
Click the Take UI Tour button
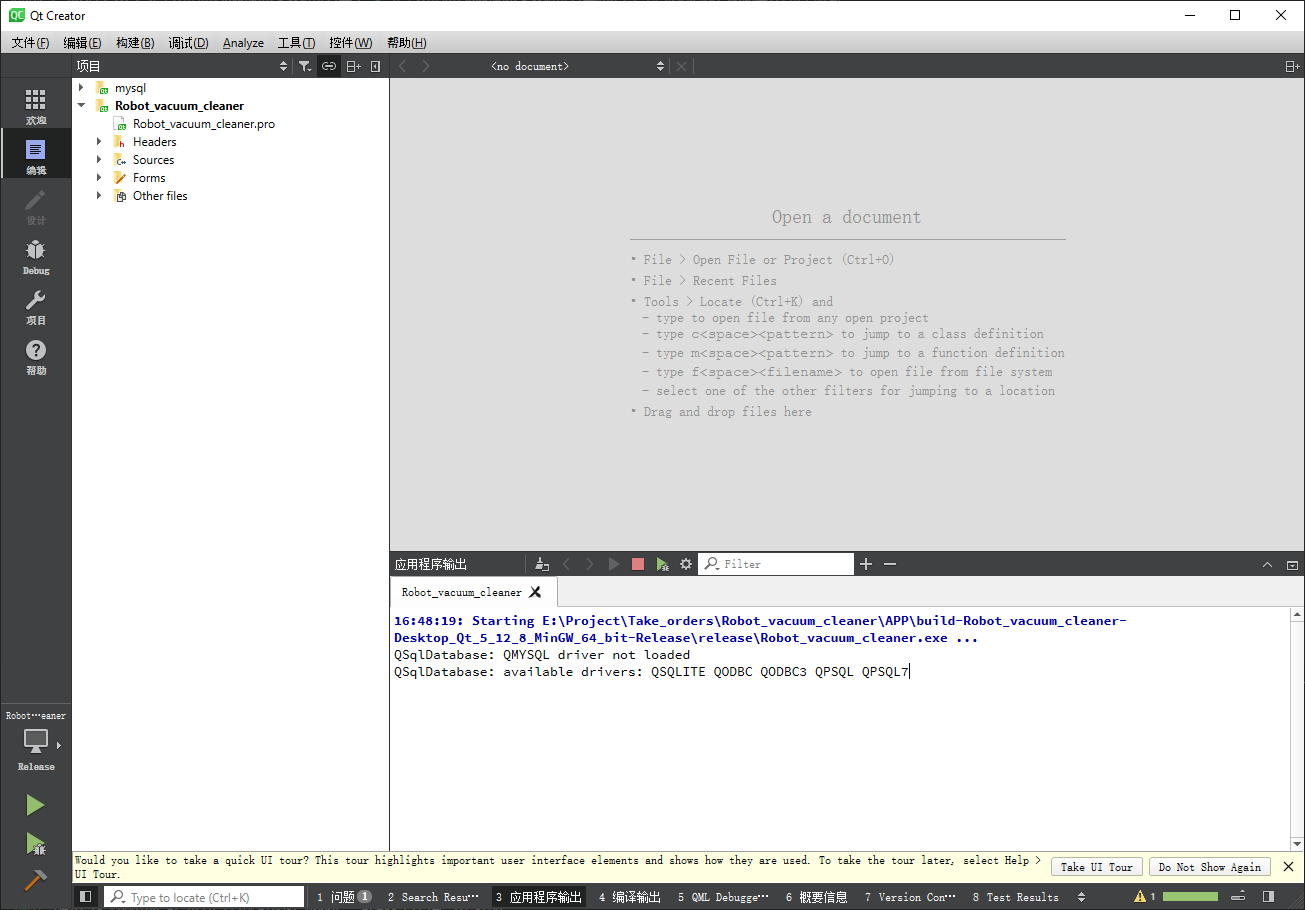tap(1096, 867)
